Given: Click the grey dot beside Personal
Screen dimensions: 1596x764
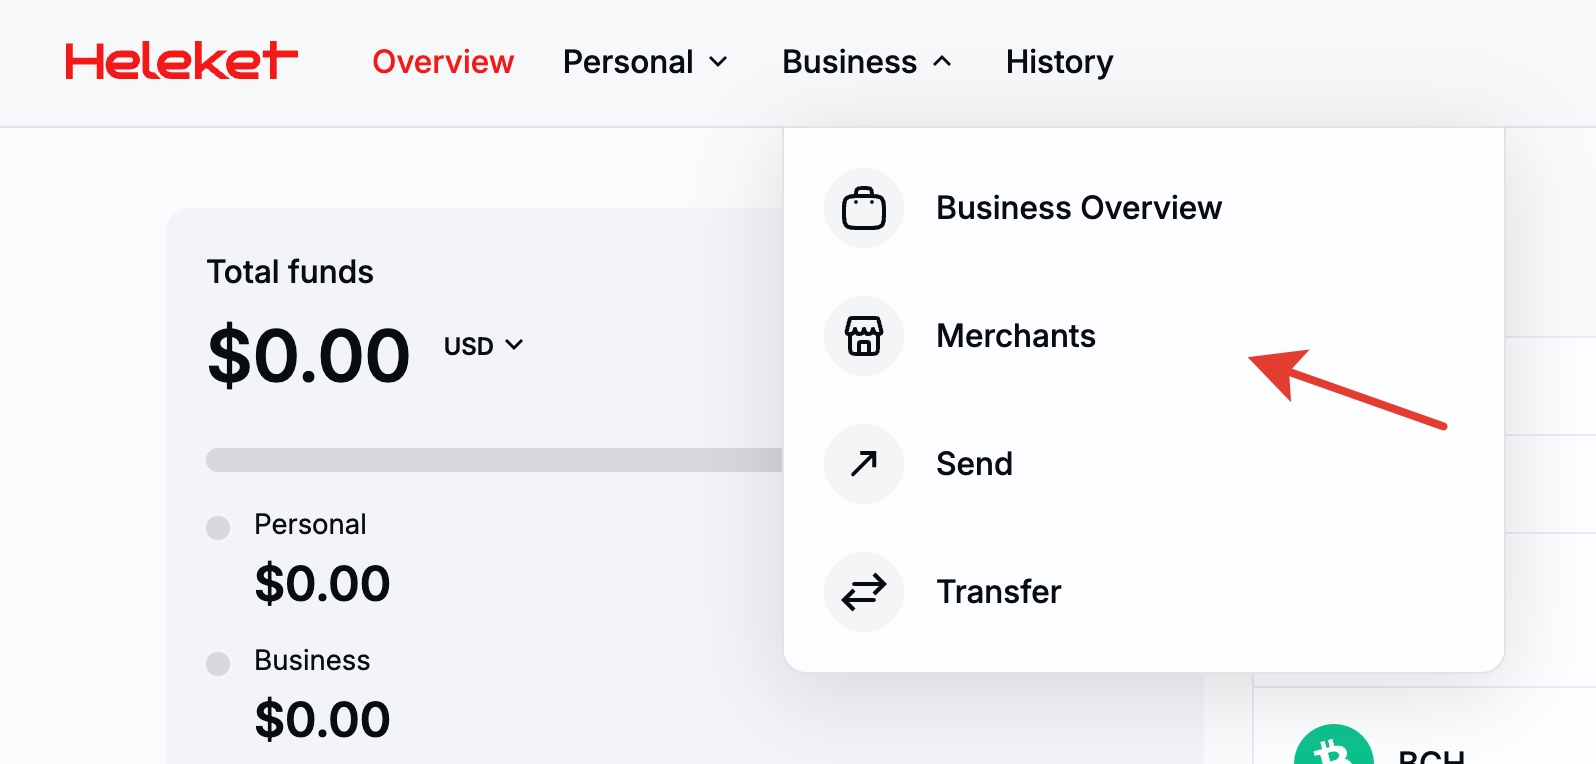Looking at the screenshot, I should [218, 527].
